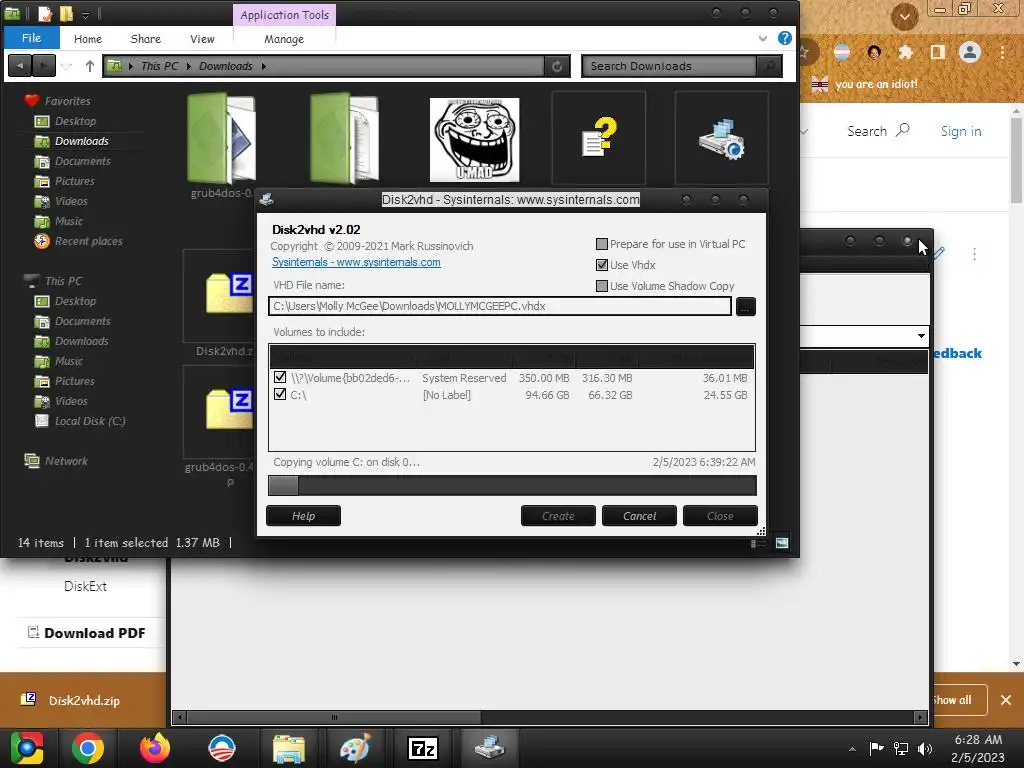
Task: Uncheck the System Reserved volume
Action: [x=280, y=377]
